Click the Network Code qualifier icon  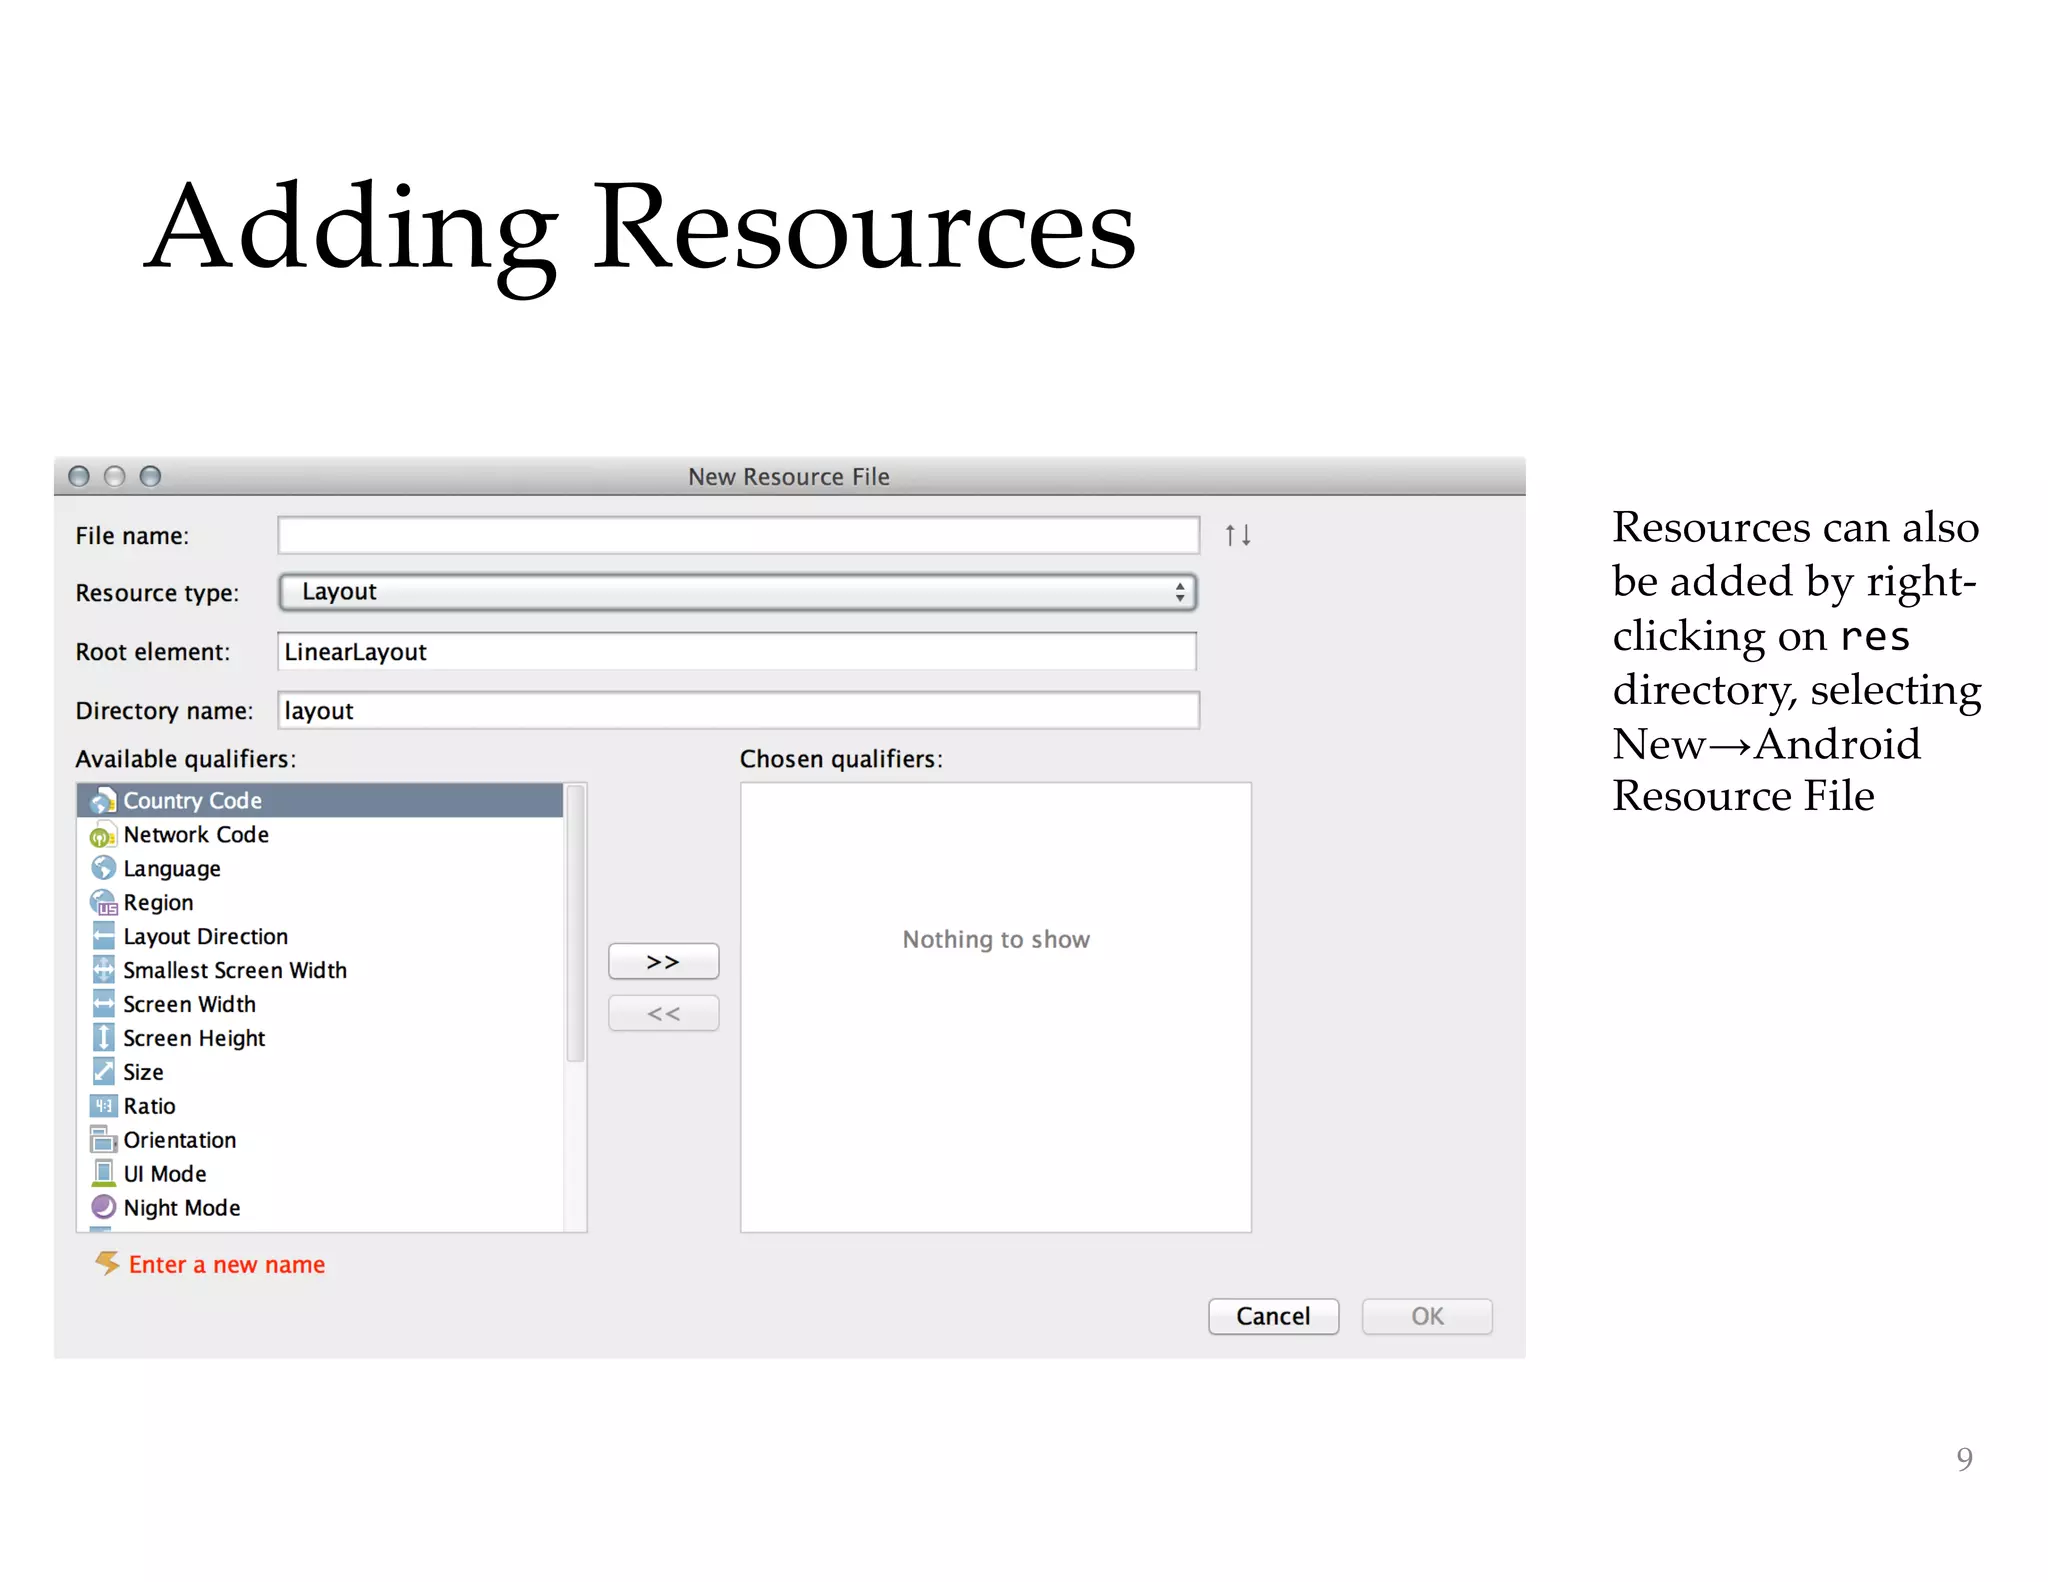[x=103, y=835]
